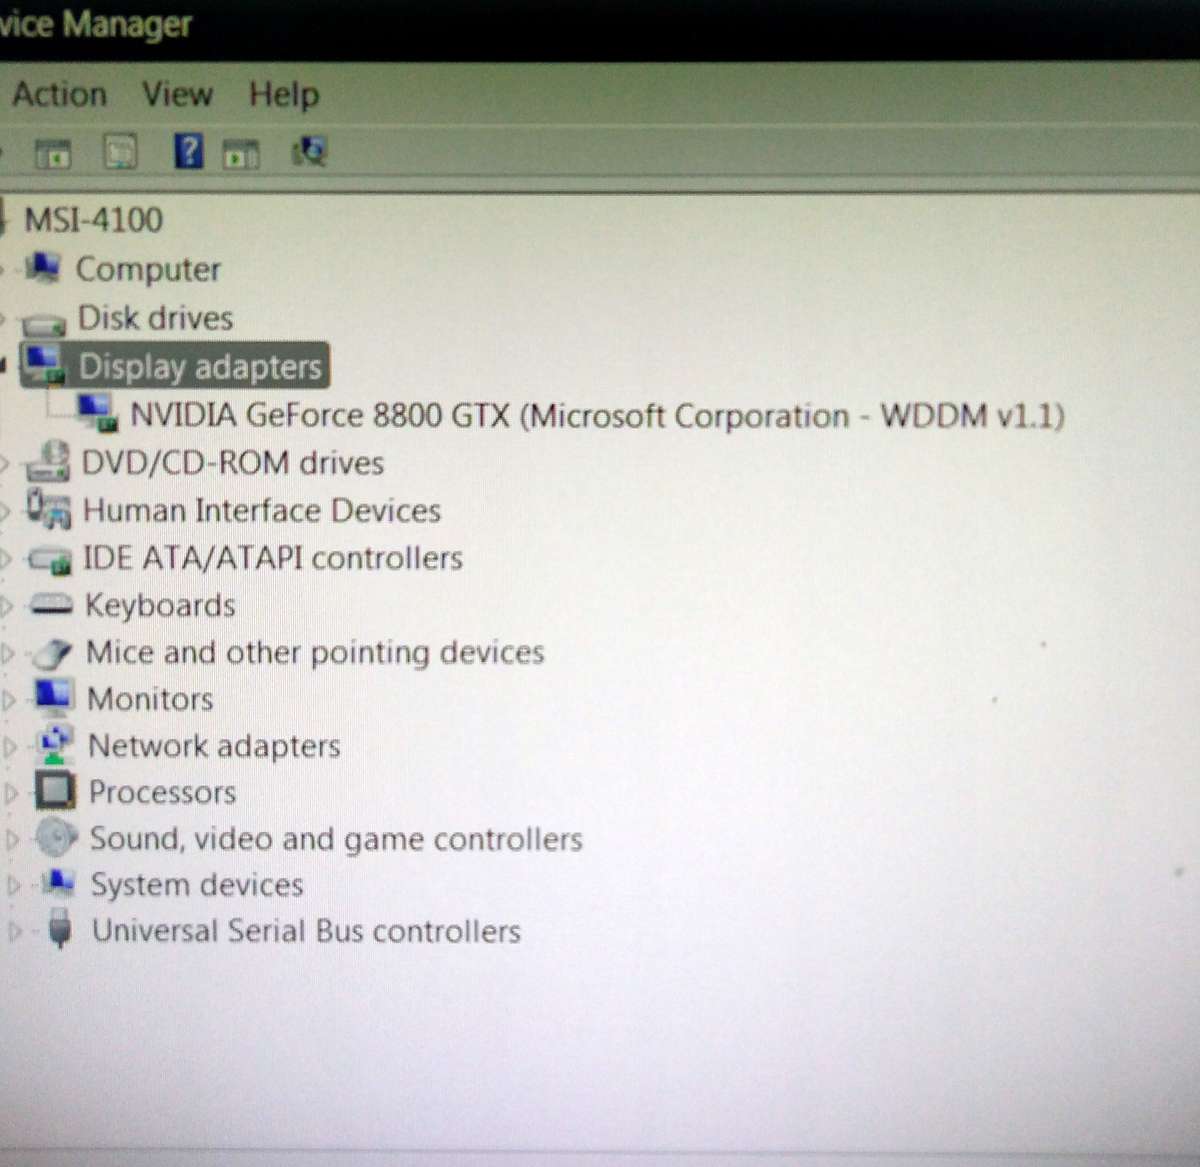Expand the Monitors category arrow
The height and width of the screenshot is (1167, 1200).
(9, 699)
